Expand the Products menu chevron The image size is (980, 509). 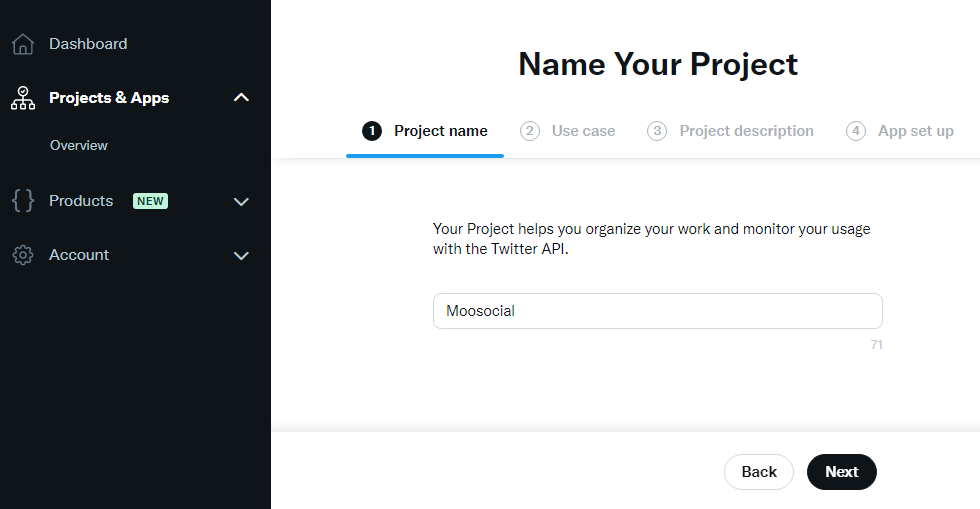(241, 201)
